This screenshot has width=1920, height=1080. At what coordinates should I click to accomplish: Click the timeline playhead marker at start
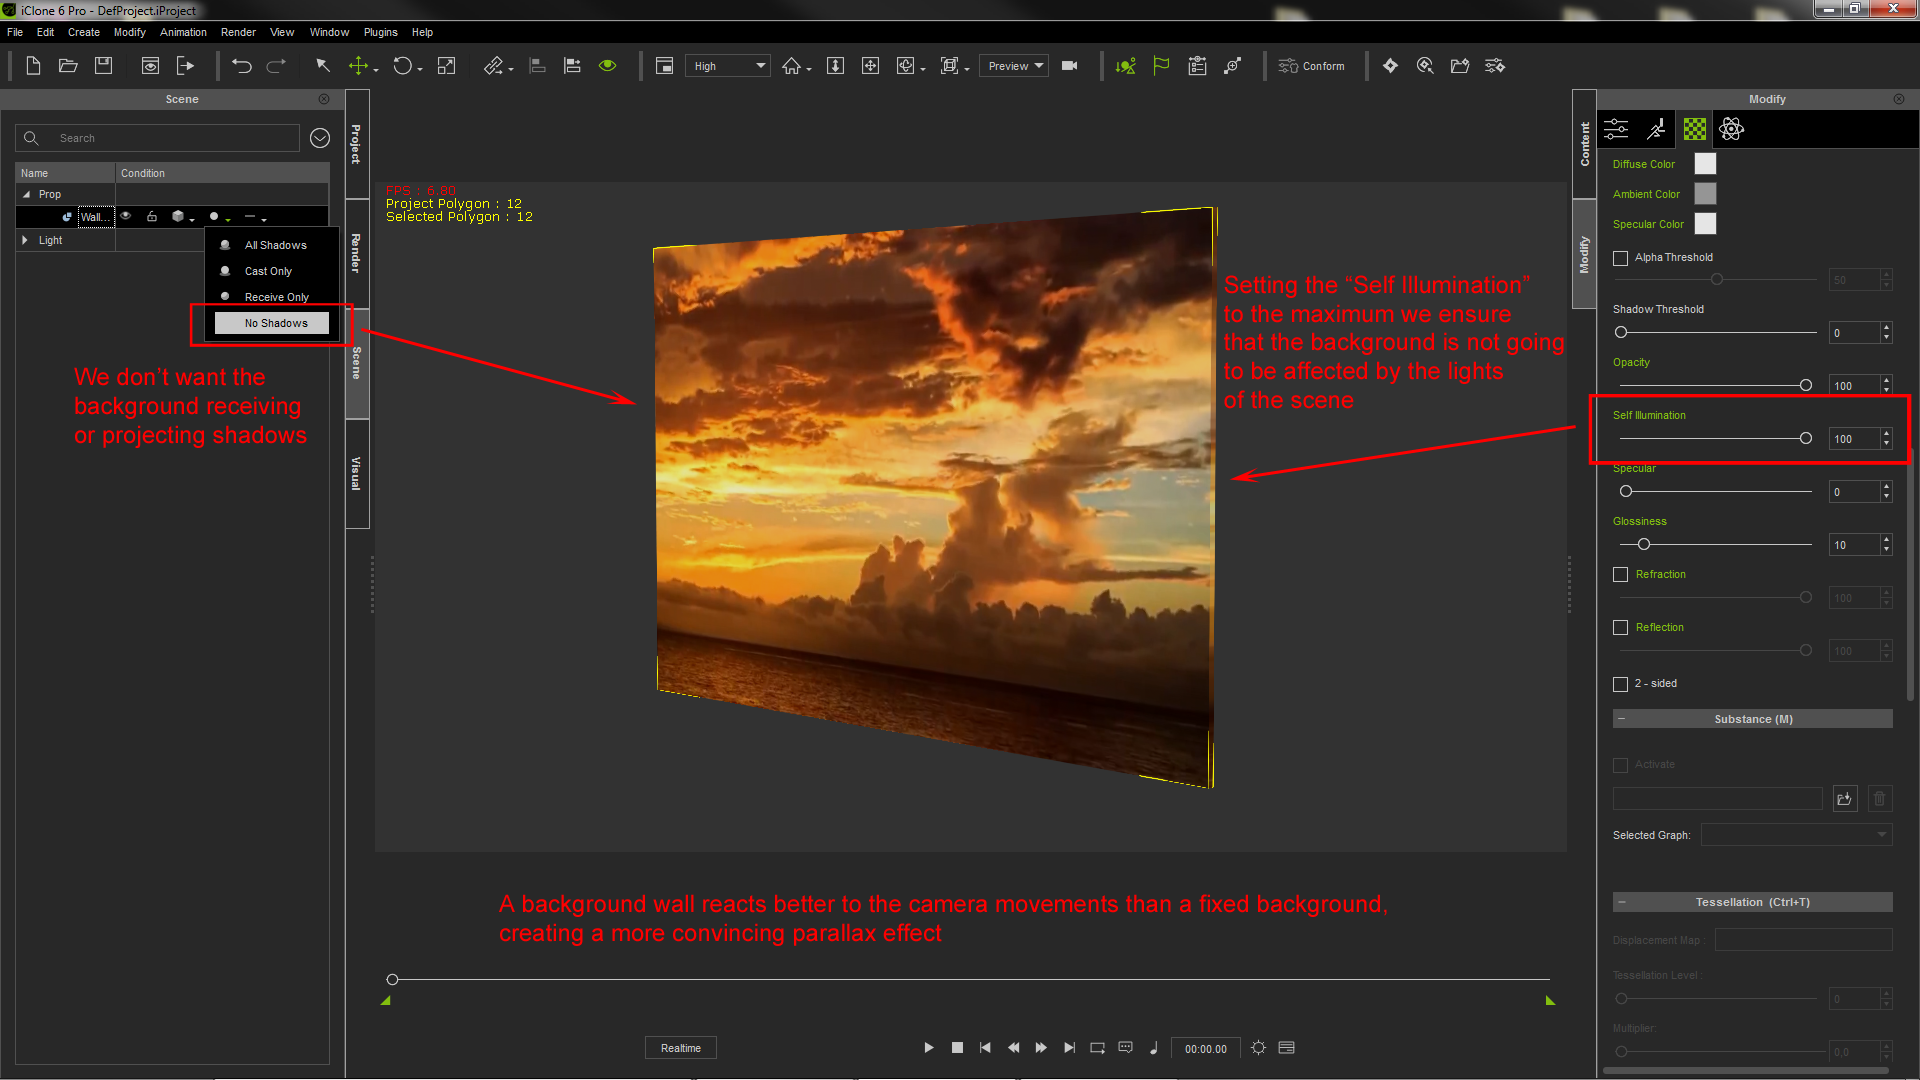click(393, 980)
